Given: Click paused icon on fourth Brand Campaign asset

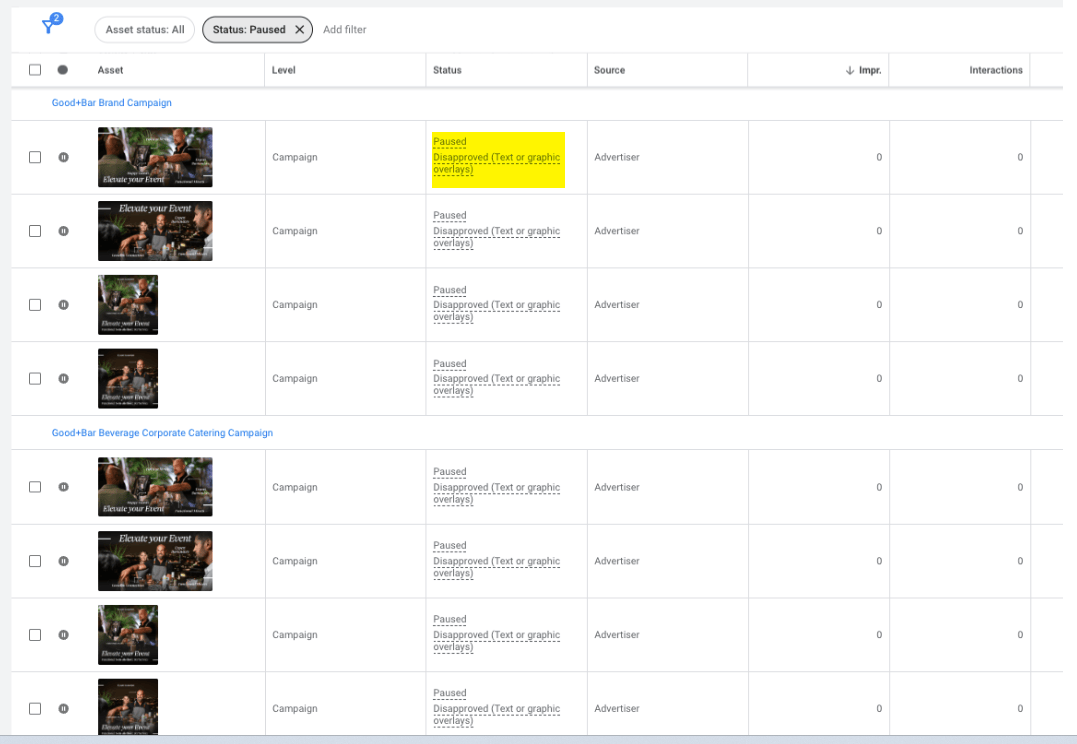Looking at the screenshot, I should (63, 379).
